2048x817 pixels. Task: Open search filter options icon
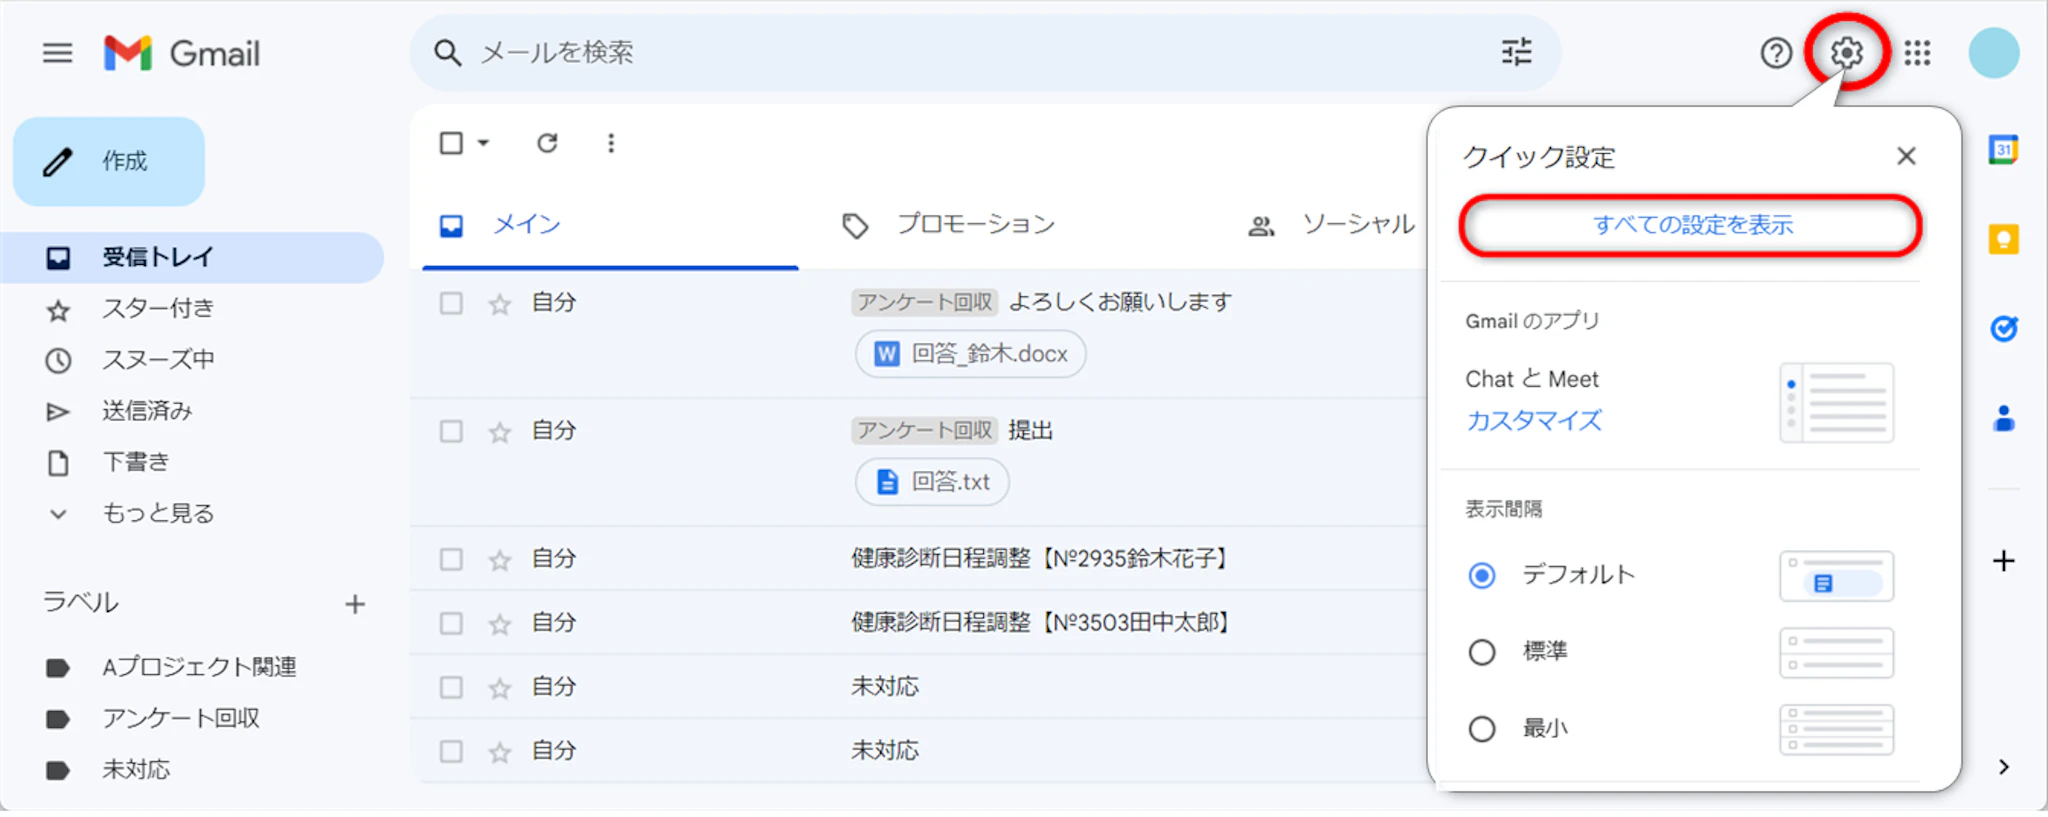click(1516, 52)
